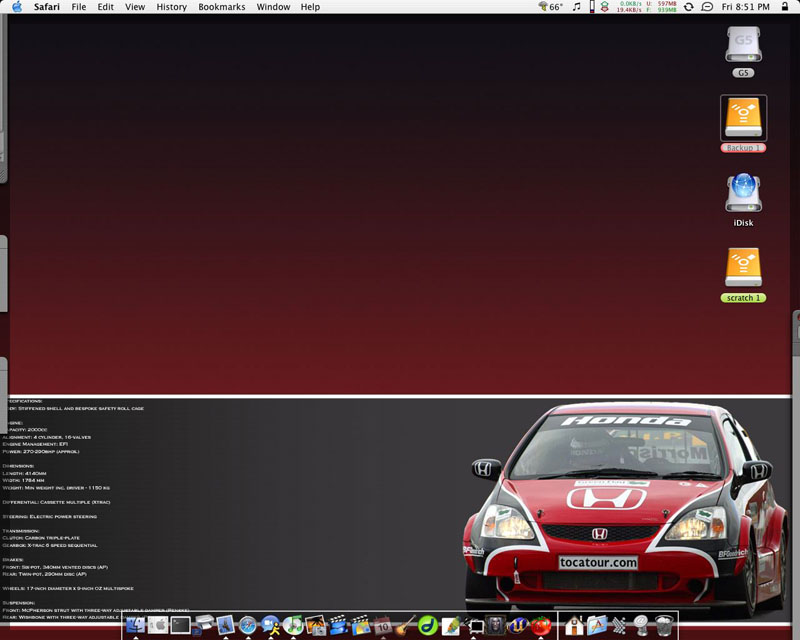Open the printer icon in the Dock
This screenshot has height=640, width=800.
point(203,625)
